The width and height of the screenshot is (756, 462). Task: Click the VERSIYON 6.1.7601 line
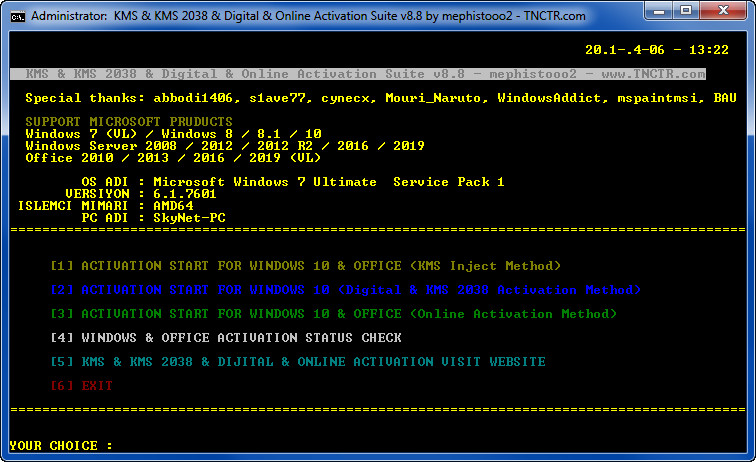[x=141, y=194]
